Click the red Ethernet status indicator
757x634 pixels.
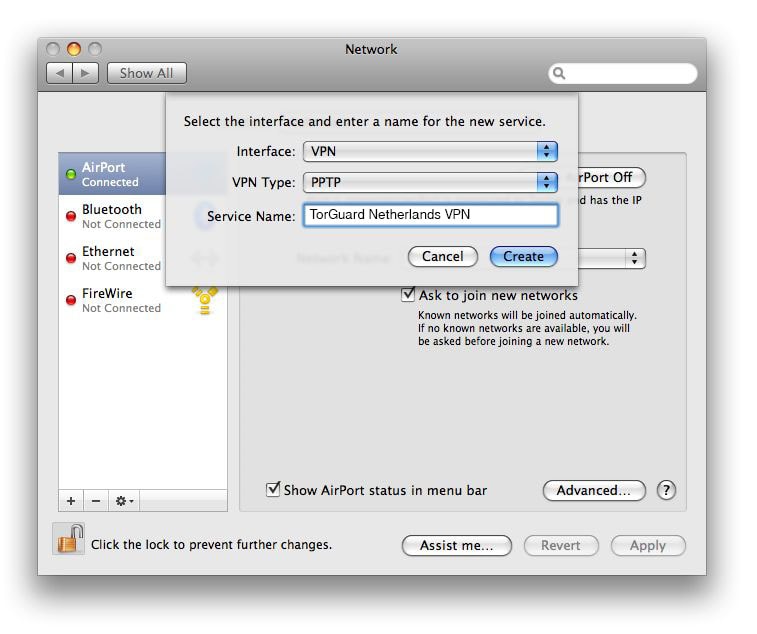(x=71, y=258)
